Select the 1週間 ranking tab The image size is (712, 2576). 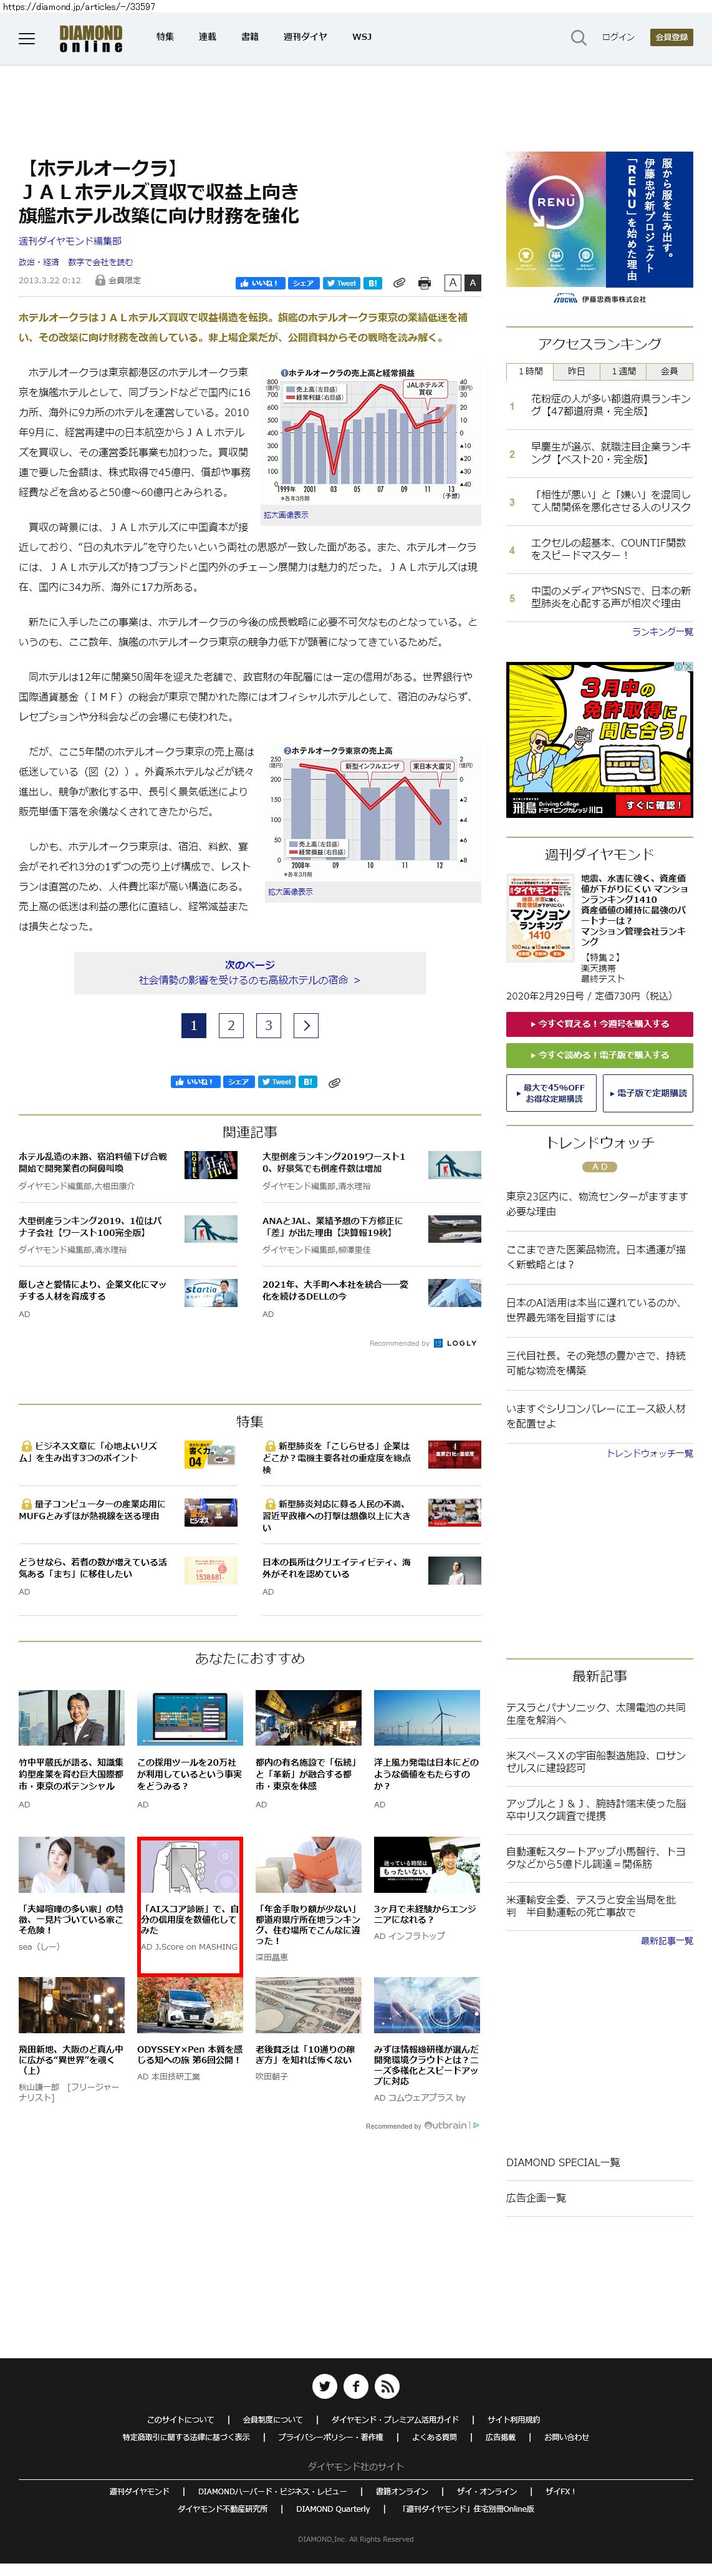point(623,371)
